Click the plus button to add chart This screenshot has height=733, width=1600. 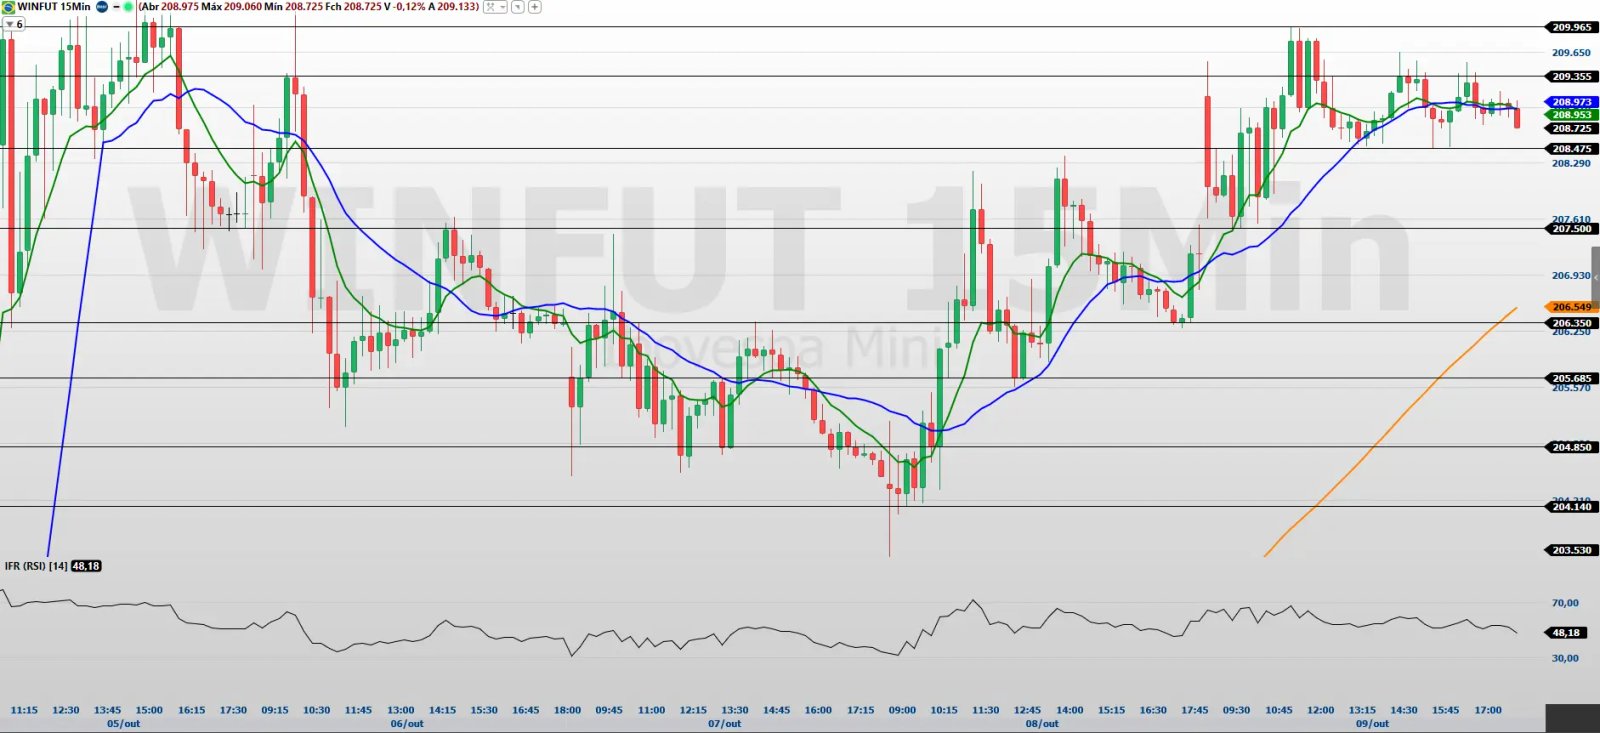535,7
